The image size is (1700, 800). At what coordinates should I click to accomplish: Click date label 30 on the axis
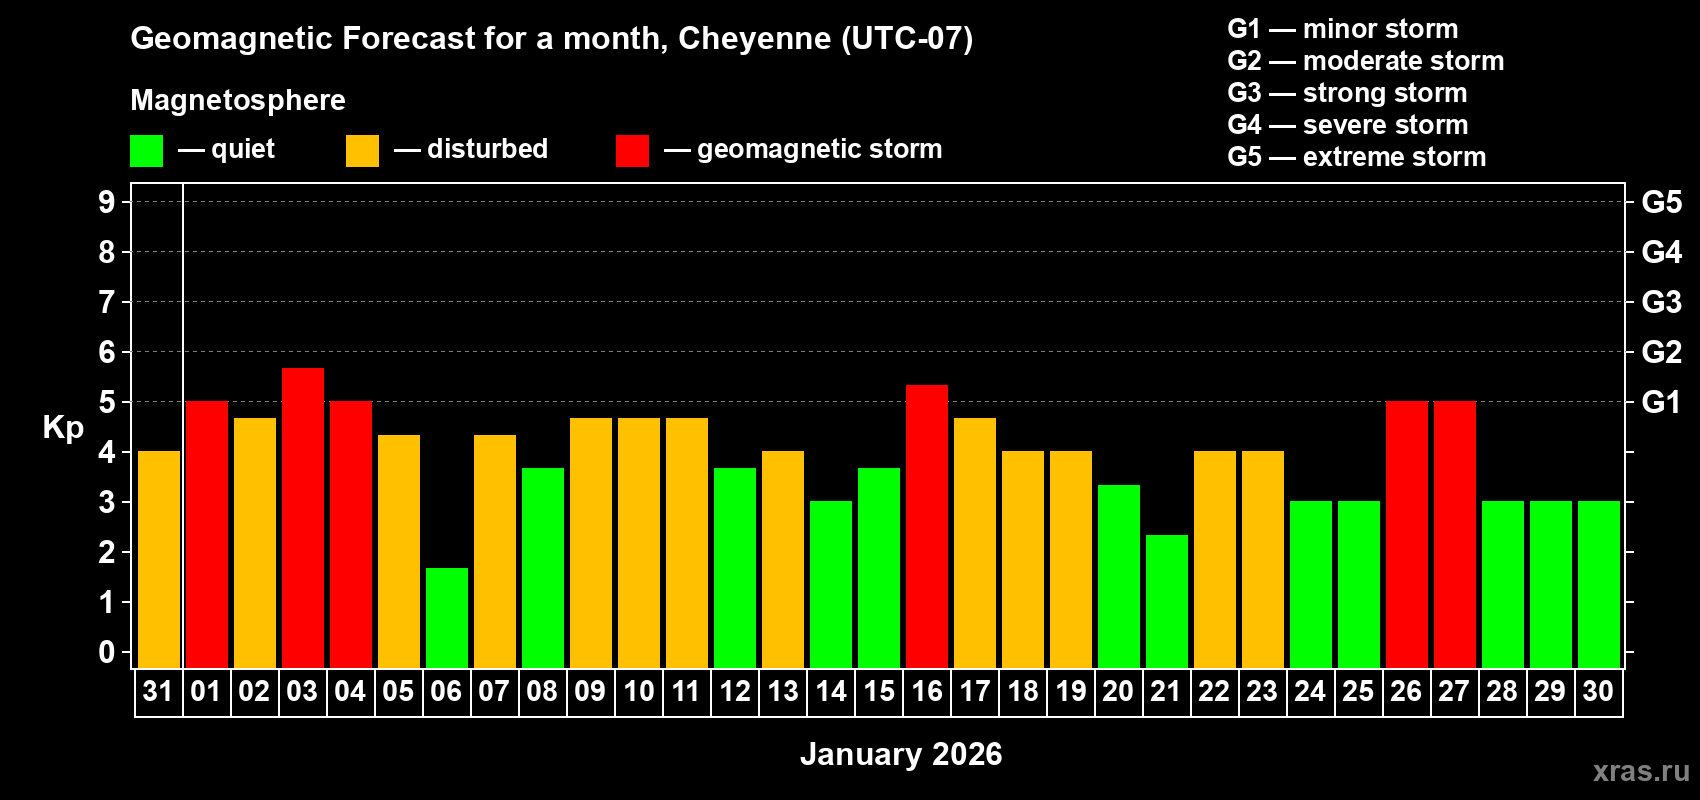point(1598,691)
